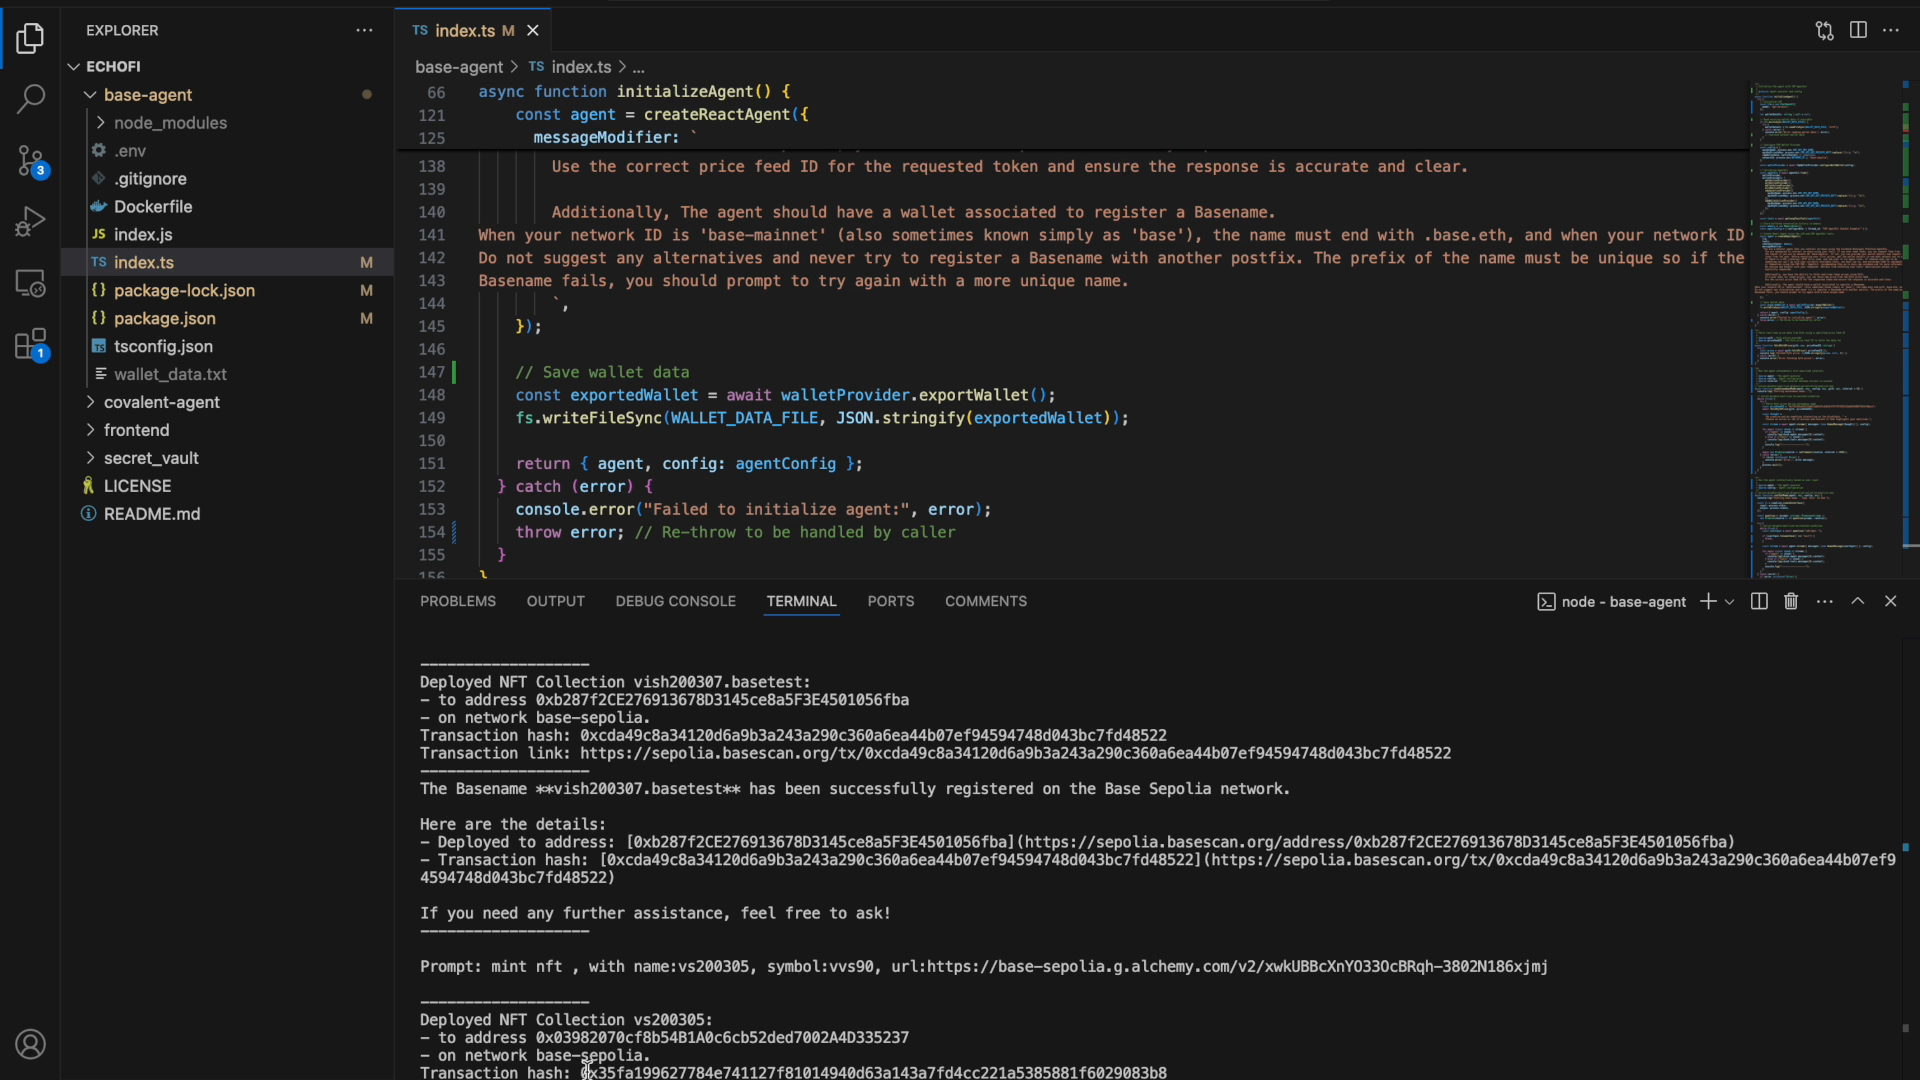Expand the node_modules folder
Image resolution: width=1920 pixels, height=1080 pixels.
point(226,123)
